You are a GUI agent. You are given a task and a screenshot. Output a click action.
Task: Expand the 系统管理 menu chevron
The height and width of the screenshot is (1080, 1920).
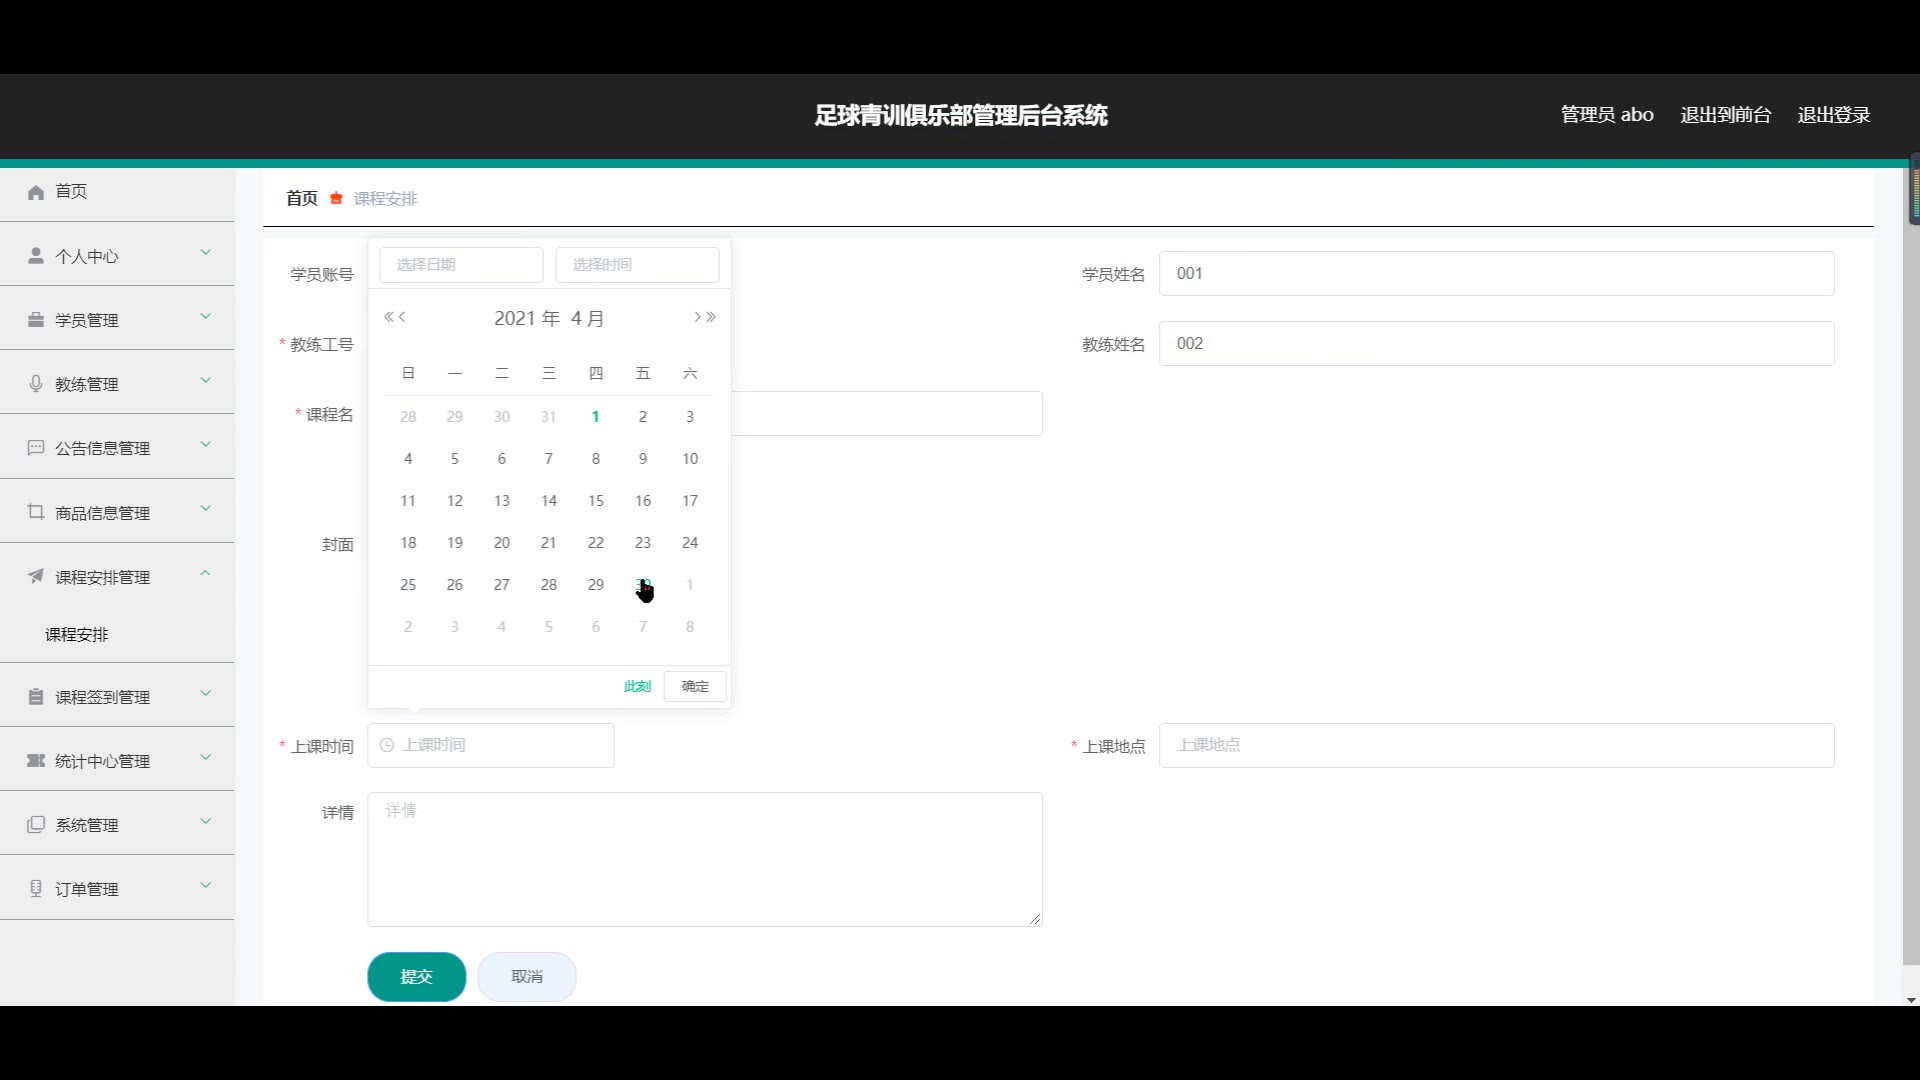(x=205, y=822)
